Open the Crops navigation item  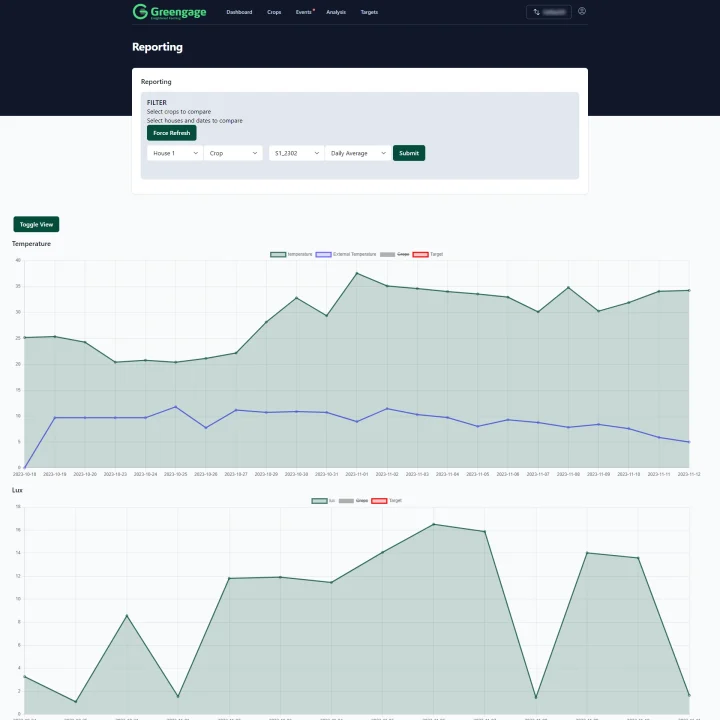274,12
